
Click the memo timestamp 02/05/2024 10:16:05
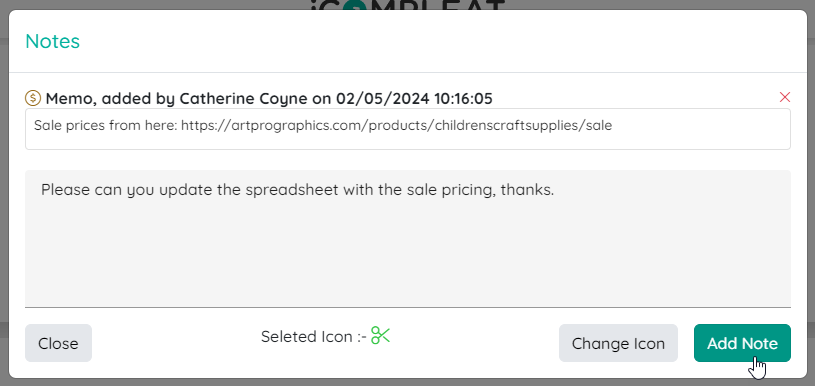point(414,98)
